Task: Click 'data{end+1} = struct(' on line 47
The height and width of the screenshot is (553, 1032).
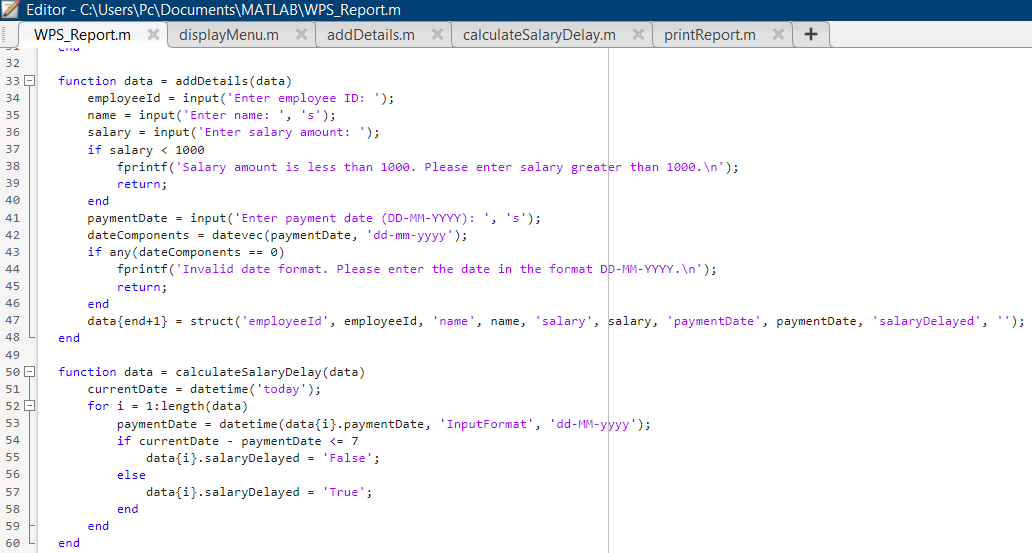Action: pyautogui.click(x=164, y=321)
